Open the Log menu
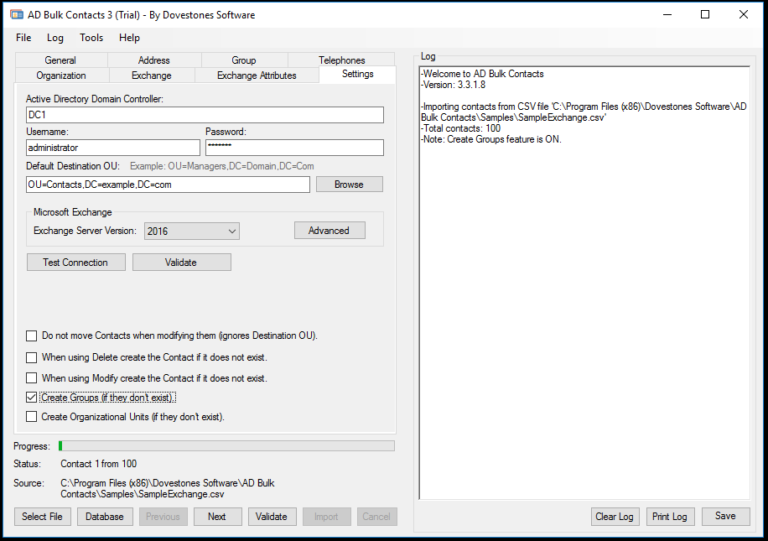Image resolution: width=768 pixels, height=541 pixels. pyautogui.click(x=55, y=38)
